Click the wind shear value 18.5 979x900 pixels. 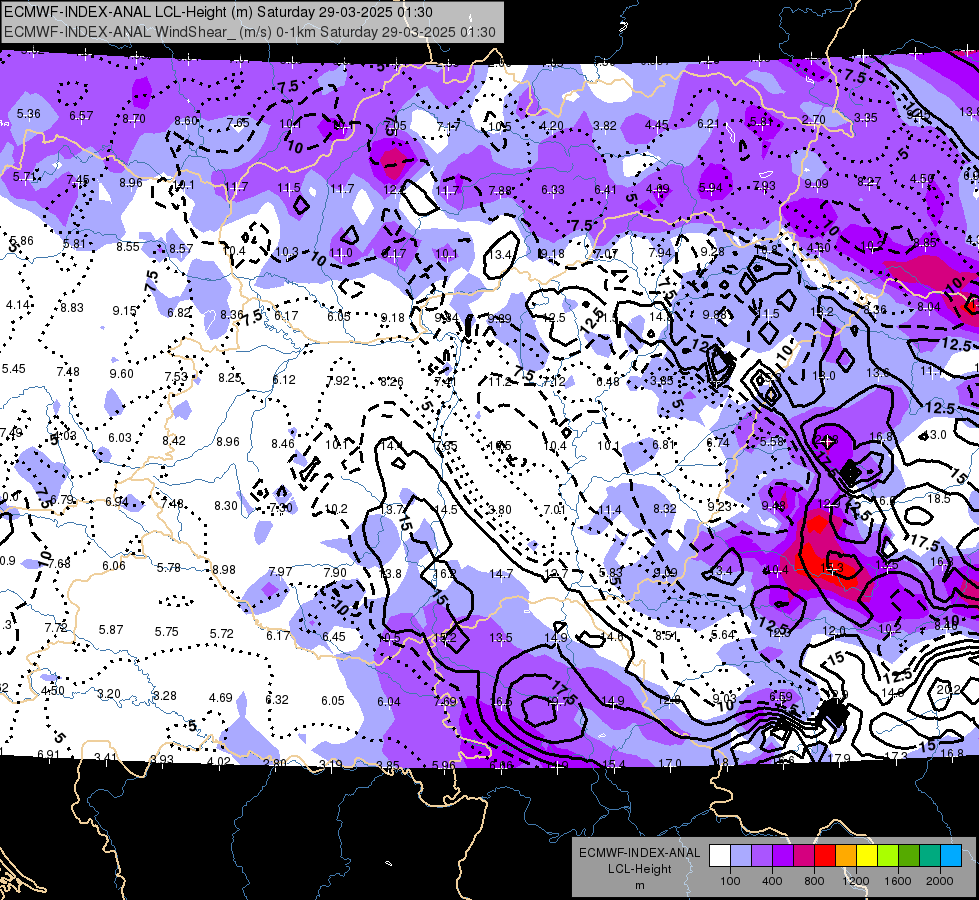click(x=938, y=499)
